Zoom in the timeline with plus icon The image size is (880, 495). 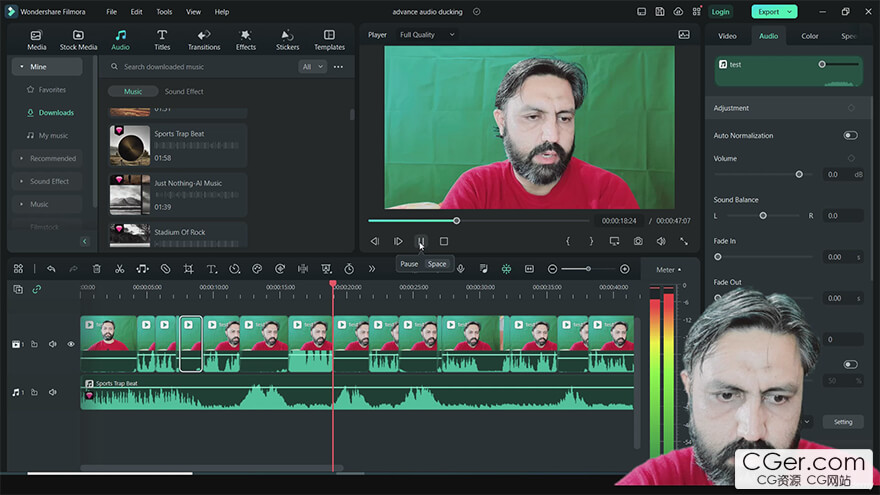[x=625, y=269]
